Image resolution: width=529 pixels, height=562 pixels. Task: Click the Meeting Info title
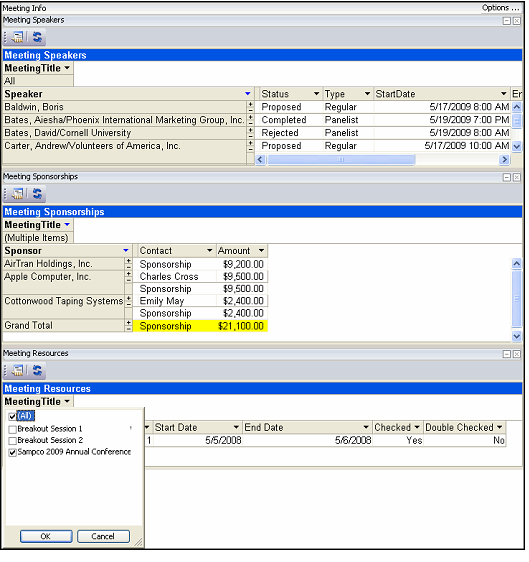[x=24, y=8]
